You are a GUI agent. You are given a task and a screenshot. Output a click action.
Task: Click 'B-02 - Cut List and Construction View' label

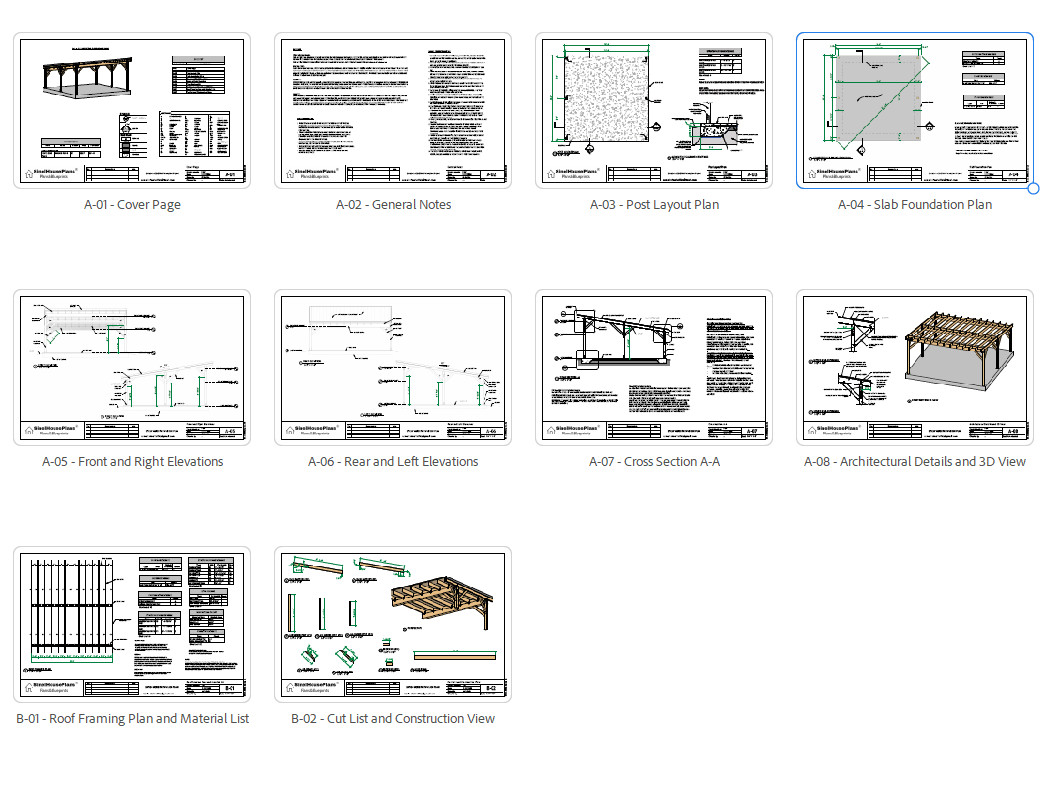point(393,719)
